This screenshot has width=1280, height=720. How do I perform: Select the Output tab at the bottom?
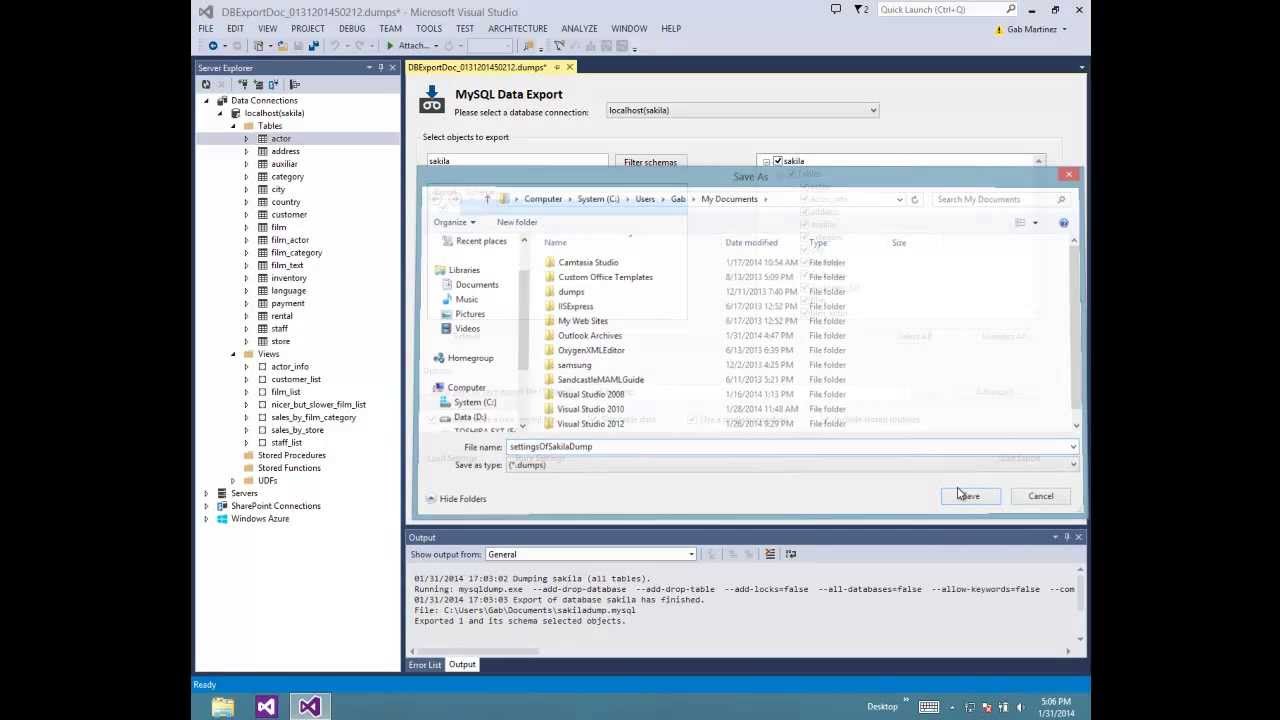pyautogui.click(x=462, y=665)
